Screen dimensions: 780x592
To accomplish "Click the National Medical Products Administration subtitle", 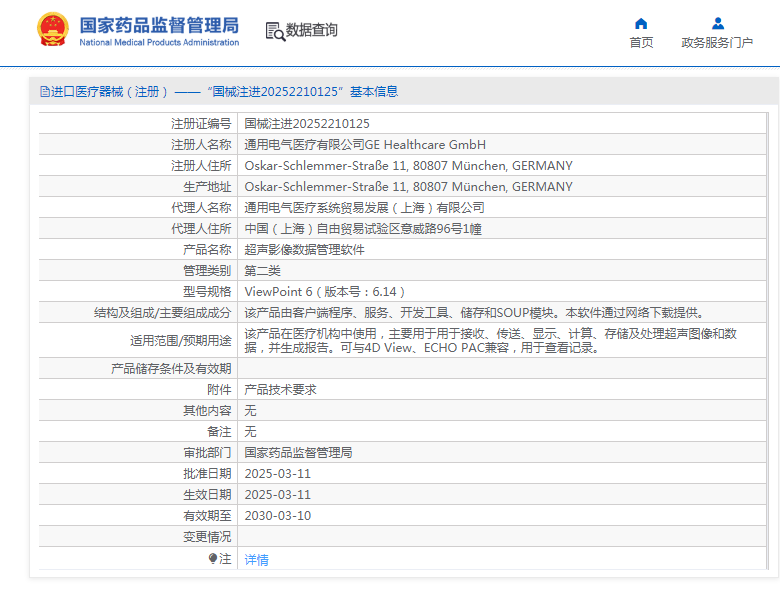I will pyautogui.click(x=159, y=43).
